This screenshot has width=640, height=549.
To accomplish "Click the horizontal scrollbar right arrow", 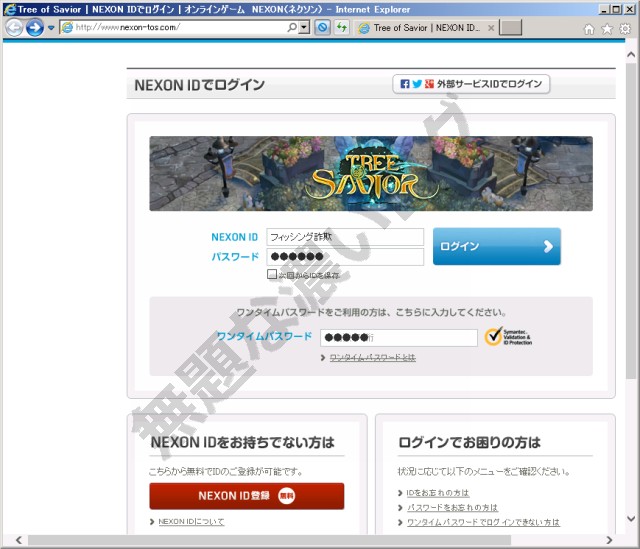I will (x=609, y=540).
